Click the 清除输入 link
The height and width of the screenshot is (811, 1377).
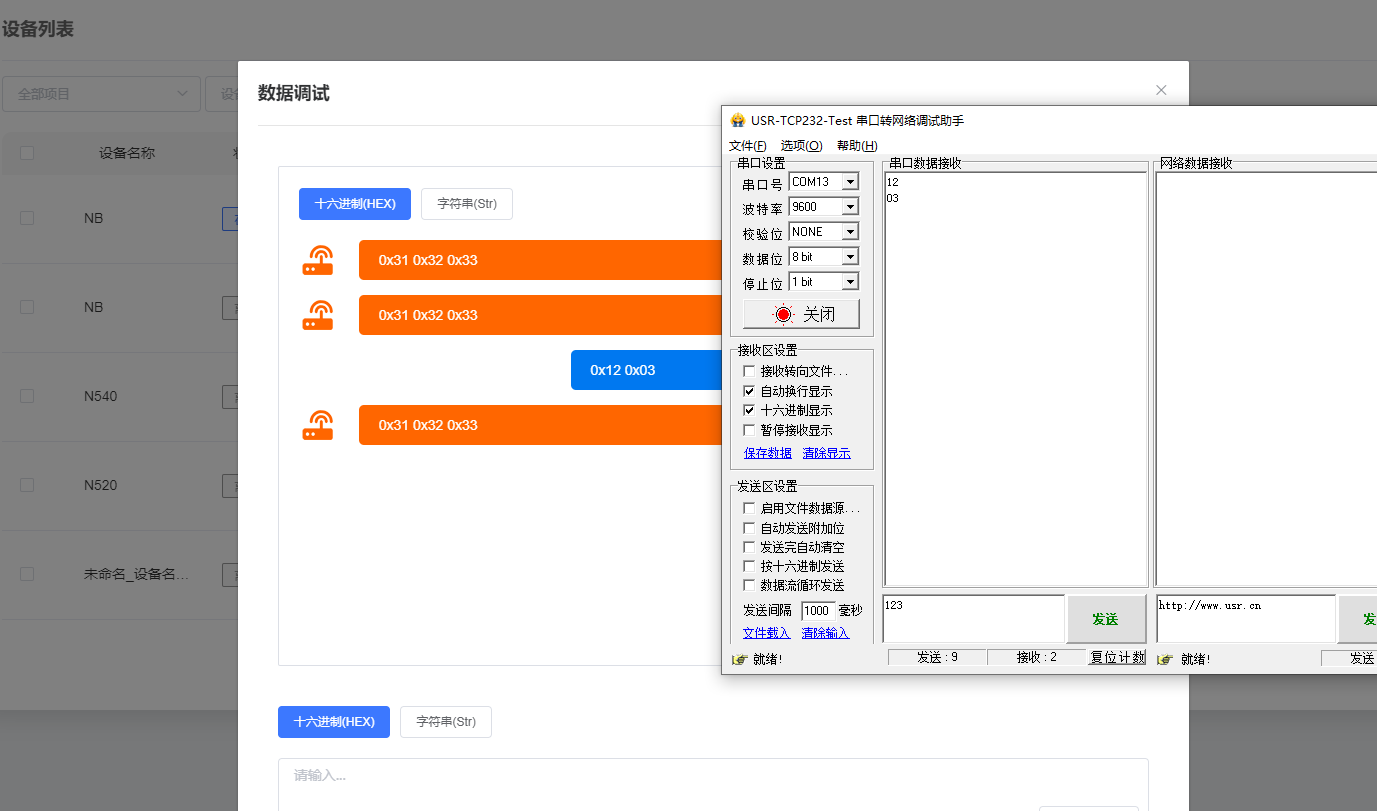(x=825, y=633)
